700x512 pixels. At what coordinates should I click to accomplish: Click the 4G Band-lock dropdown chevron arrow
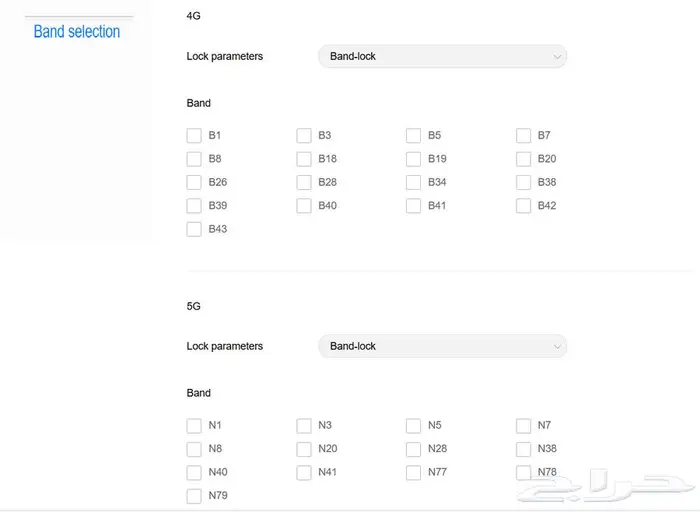[557, 57]
